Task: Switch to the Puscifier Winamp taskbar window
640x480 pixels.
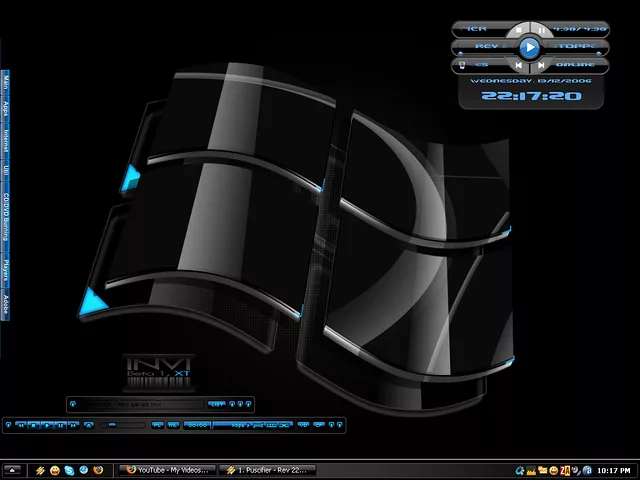Action: tap(267, 470)
